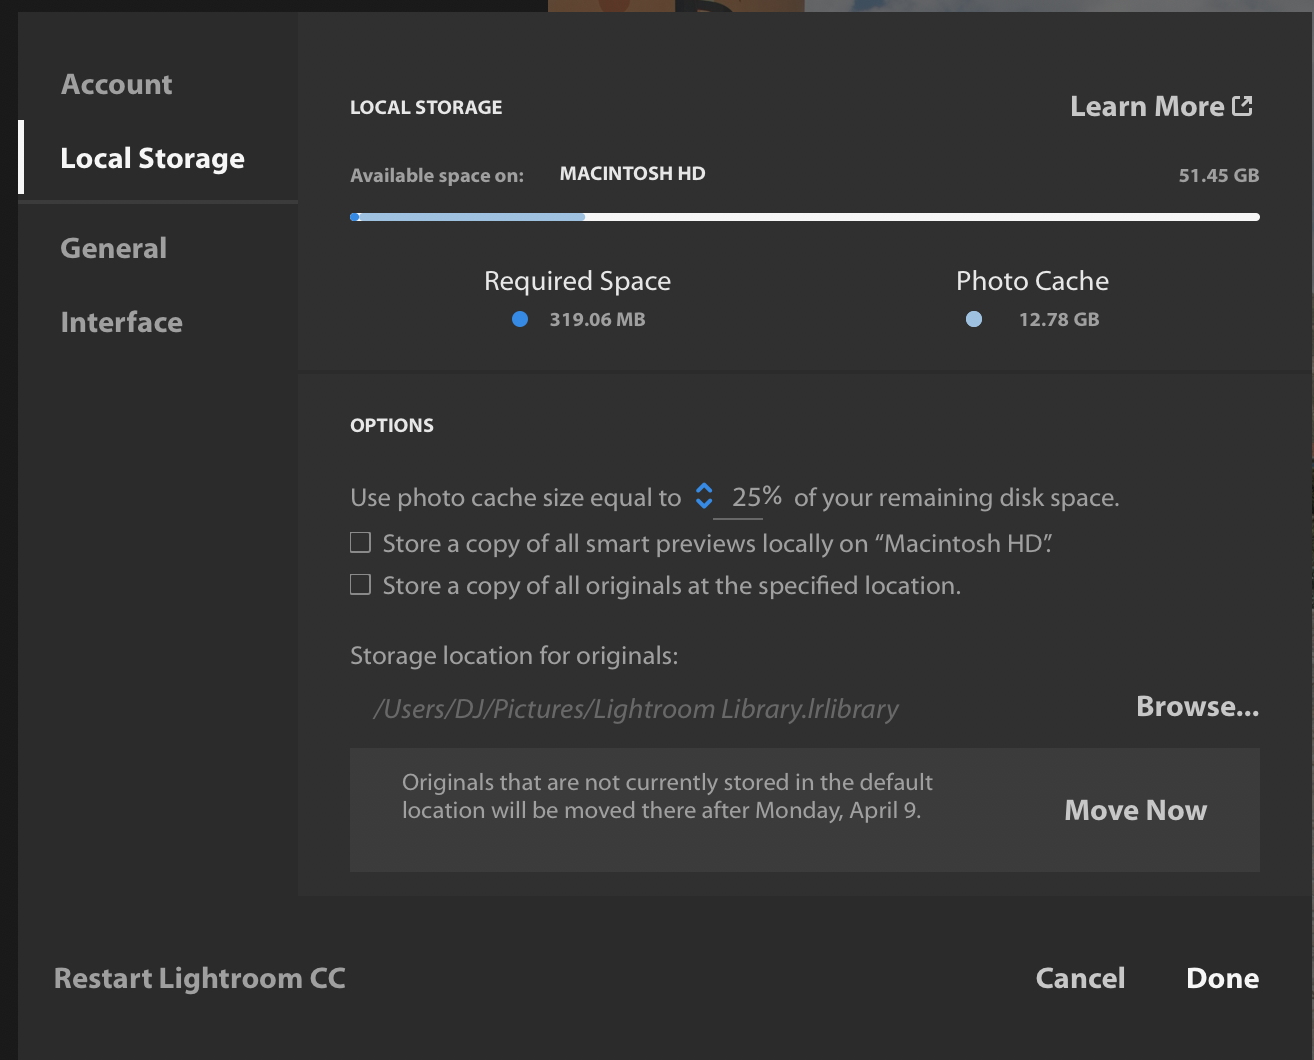The height and width of the screenshot is (1060, 1314).
Task: Open the Interface preferences tab
Action: [121, 322]
